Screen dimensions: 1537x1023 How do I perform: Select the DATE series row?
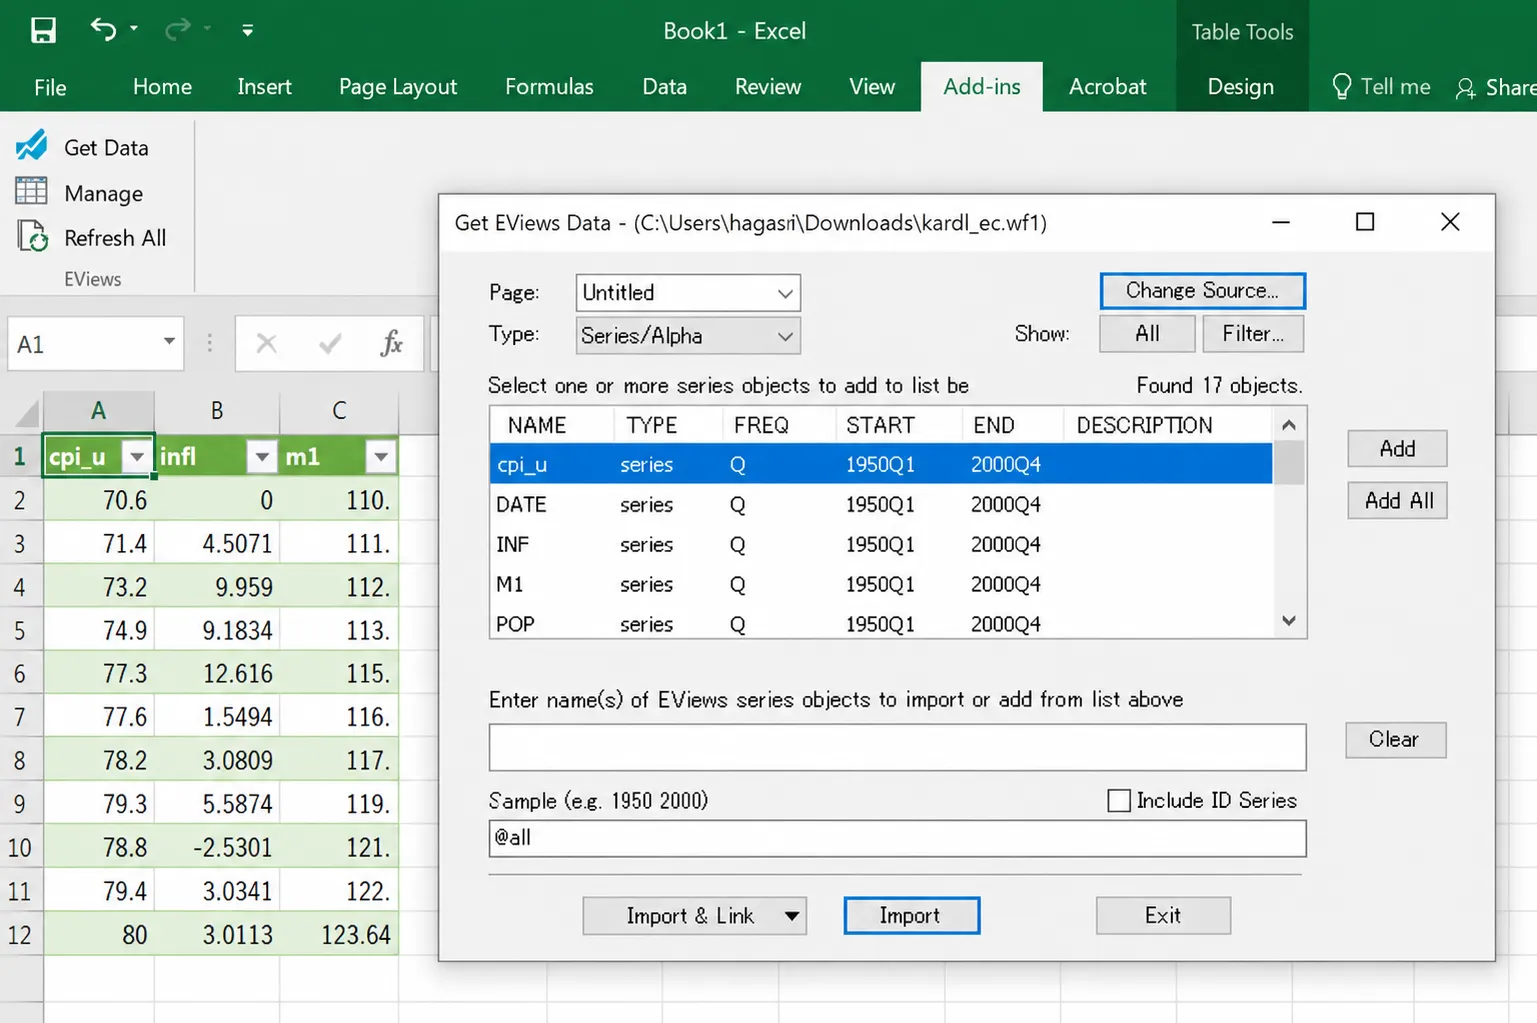point(881,505)
